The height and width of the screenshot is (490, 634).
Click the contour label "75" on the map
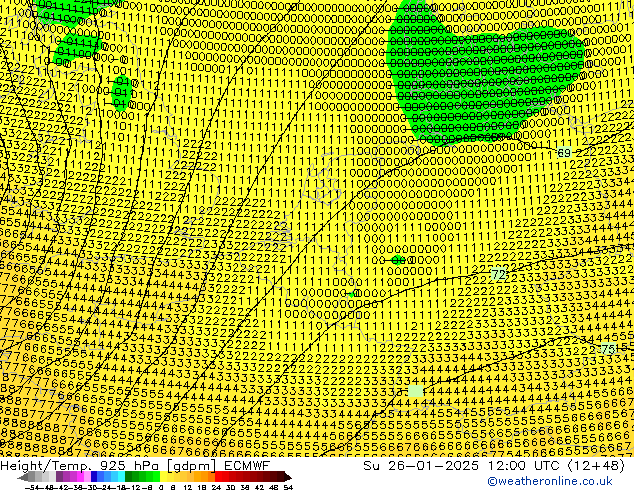[608, 348]
